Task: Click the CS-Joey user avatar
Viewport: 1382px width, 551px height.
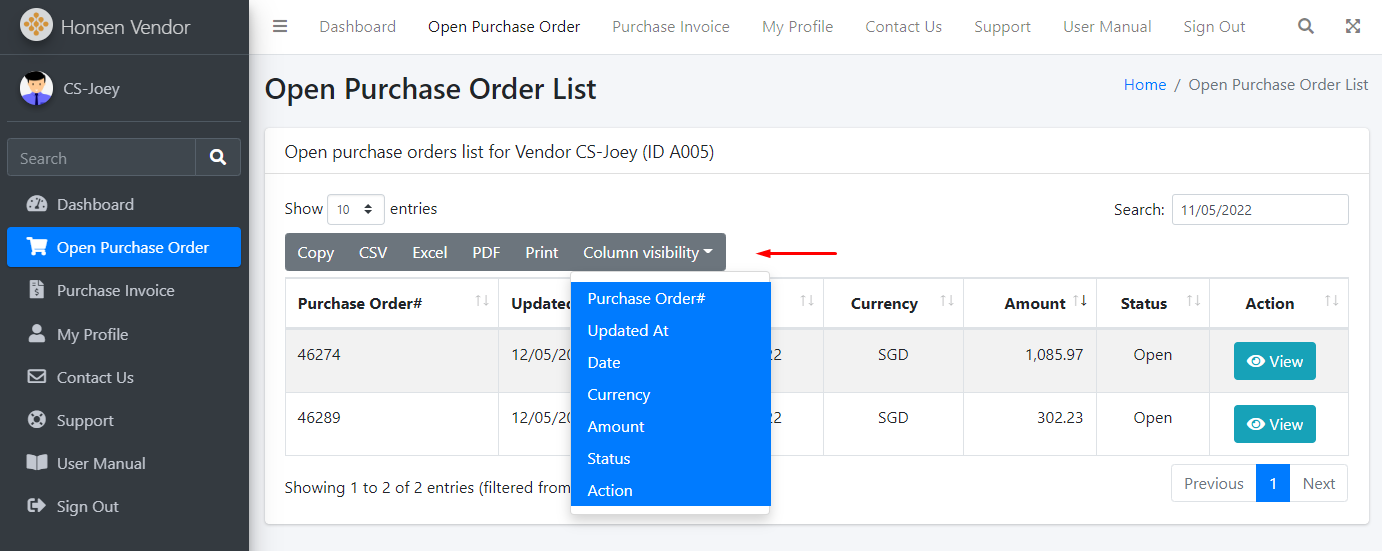Action: [x=37, y=89]
